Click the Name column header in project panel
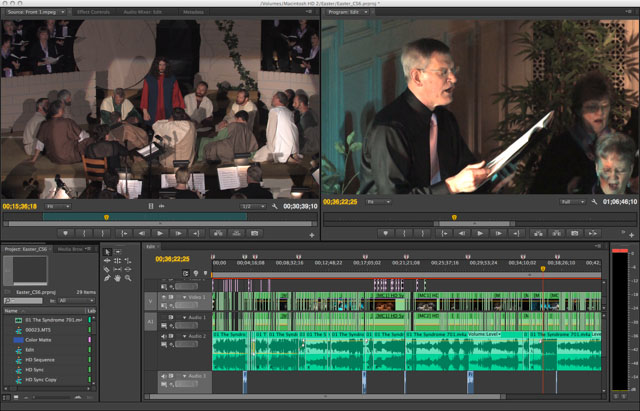The width and height of the screenshot is (640, 411). coord(11,311)
